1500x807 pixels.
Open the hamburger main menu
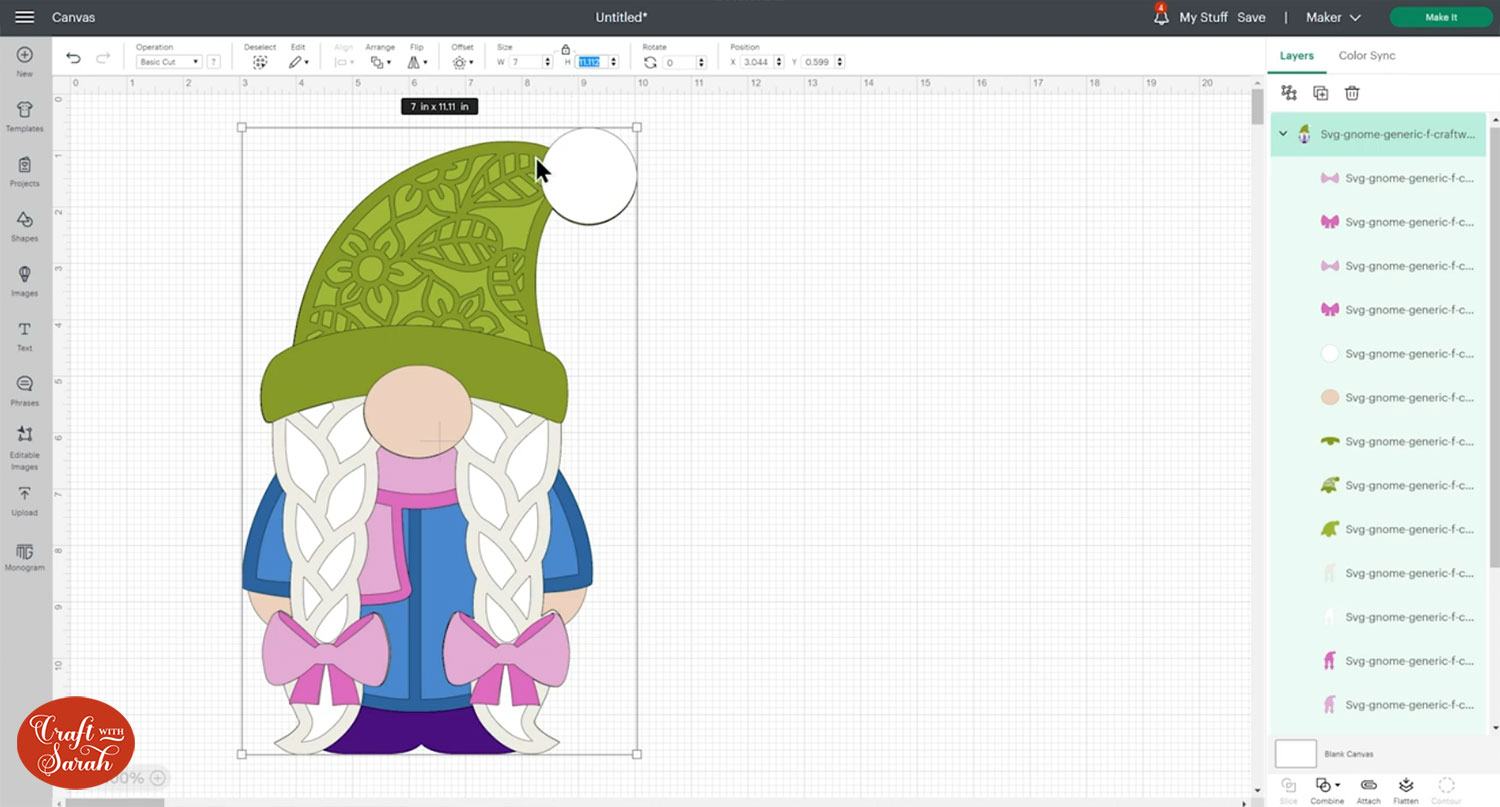pos(25,17)
